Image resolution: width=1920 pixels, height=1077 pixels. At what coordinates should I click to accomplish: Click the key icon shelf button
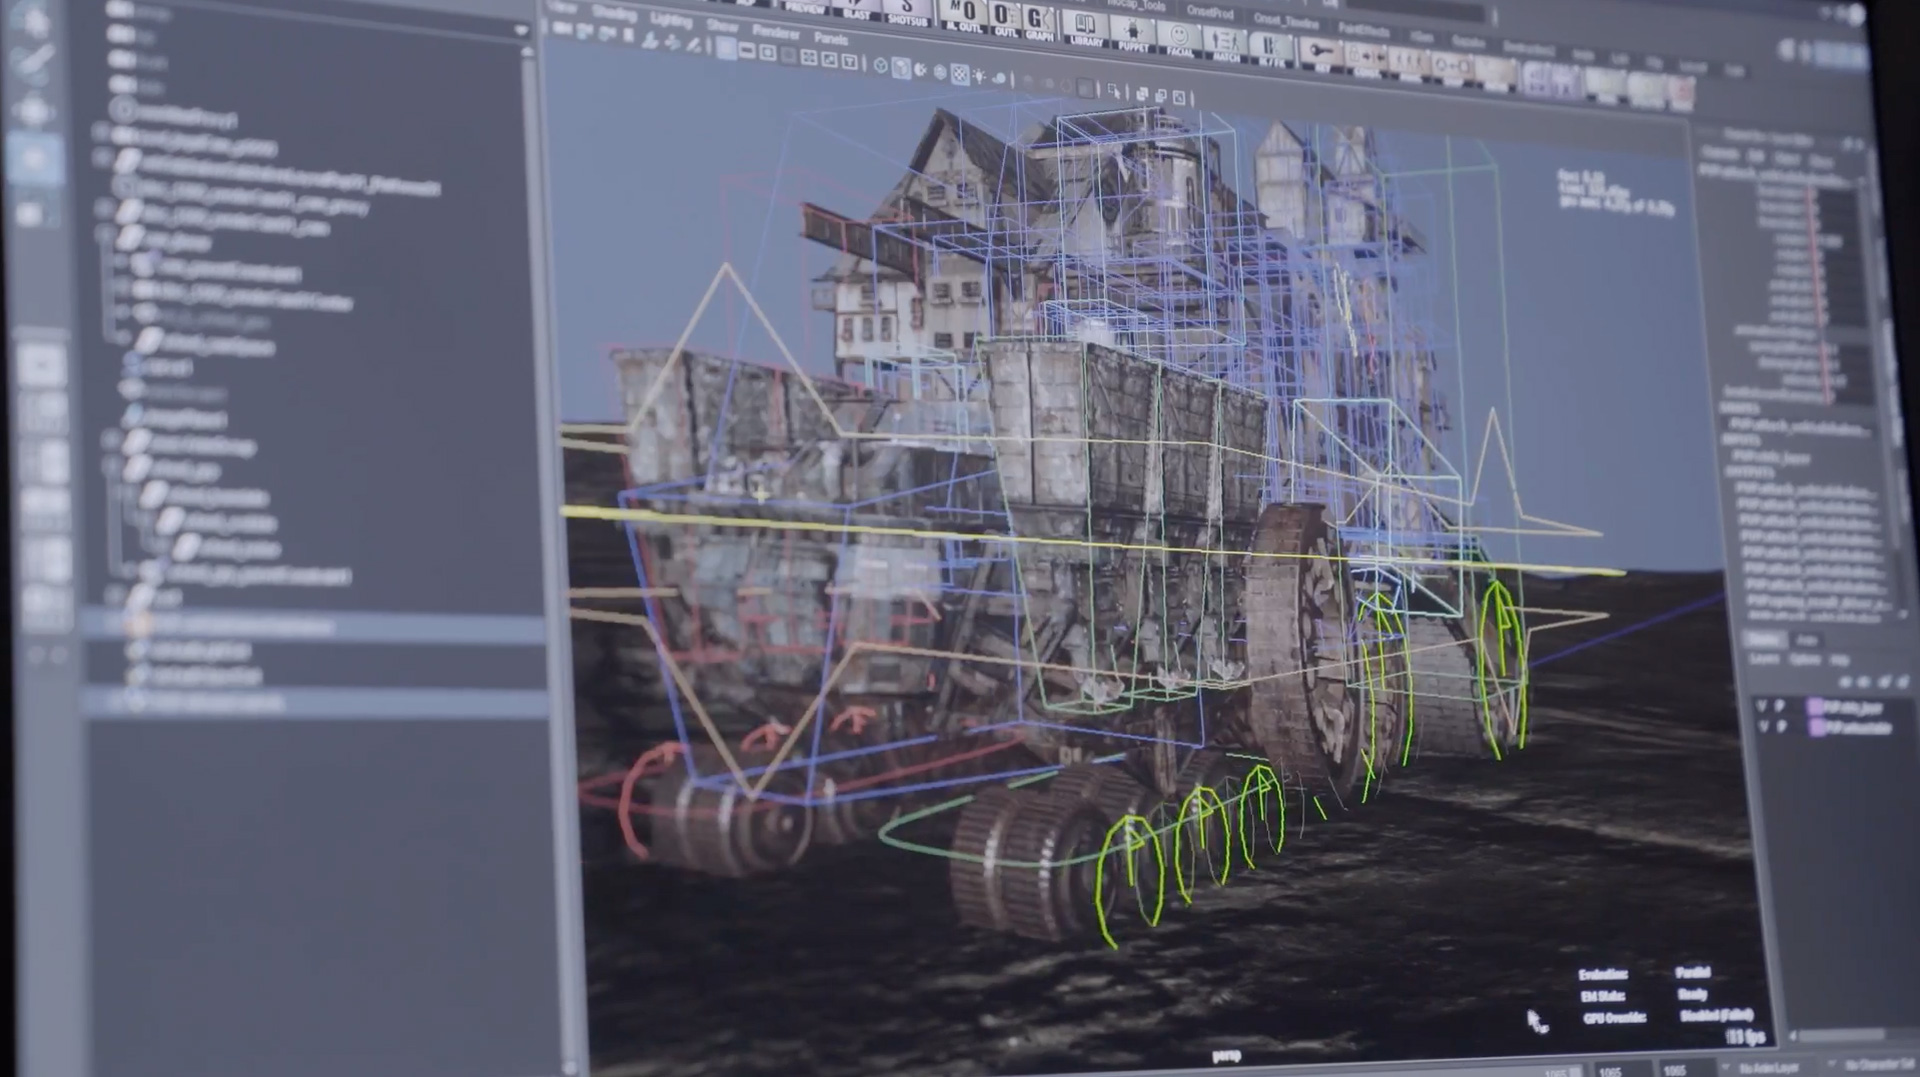pos(1322,54)
